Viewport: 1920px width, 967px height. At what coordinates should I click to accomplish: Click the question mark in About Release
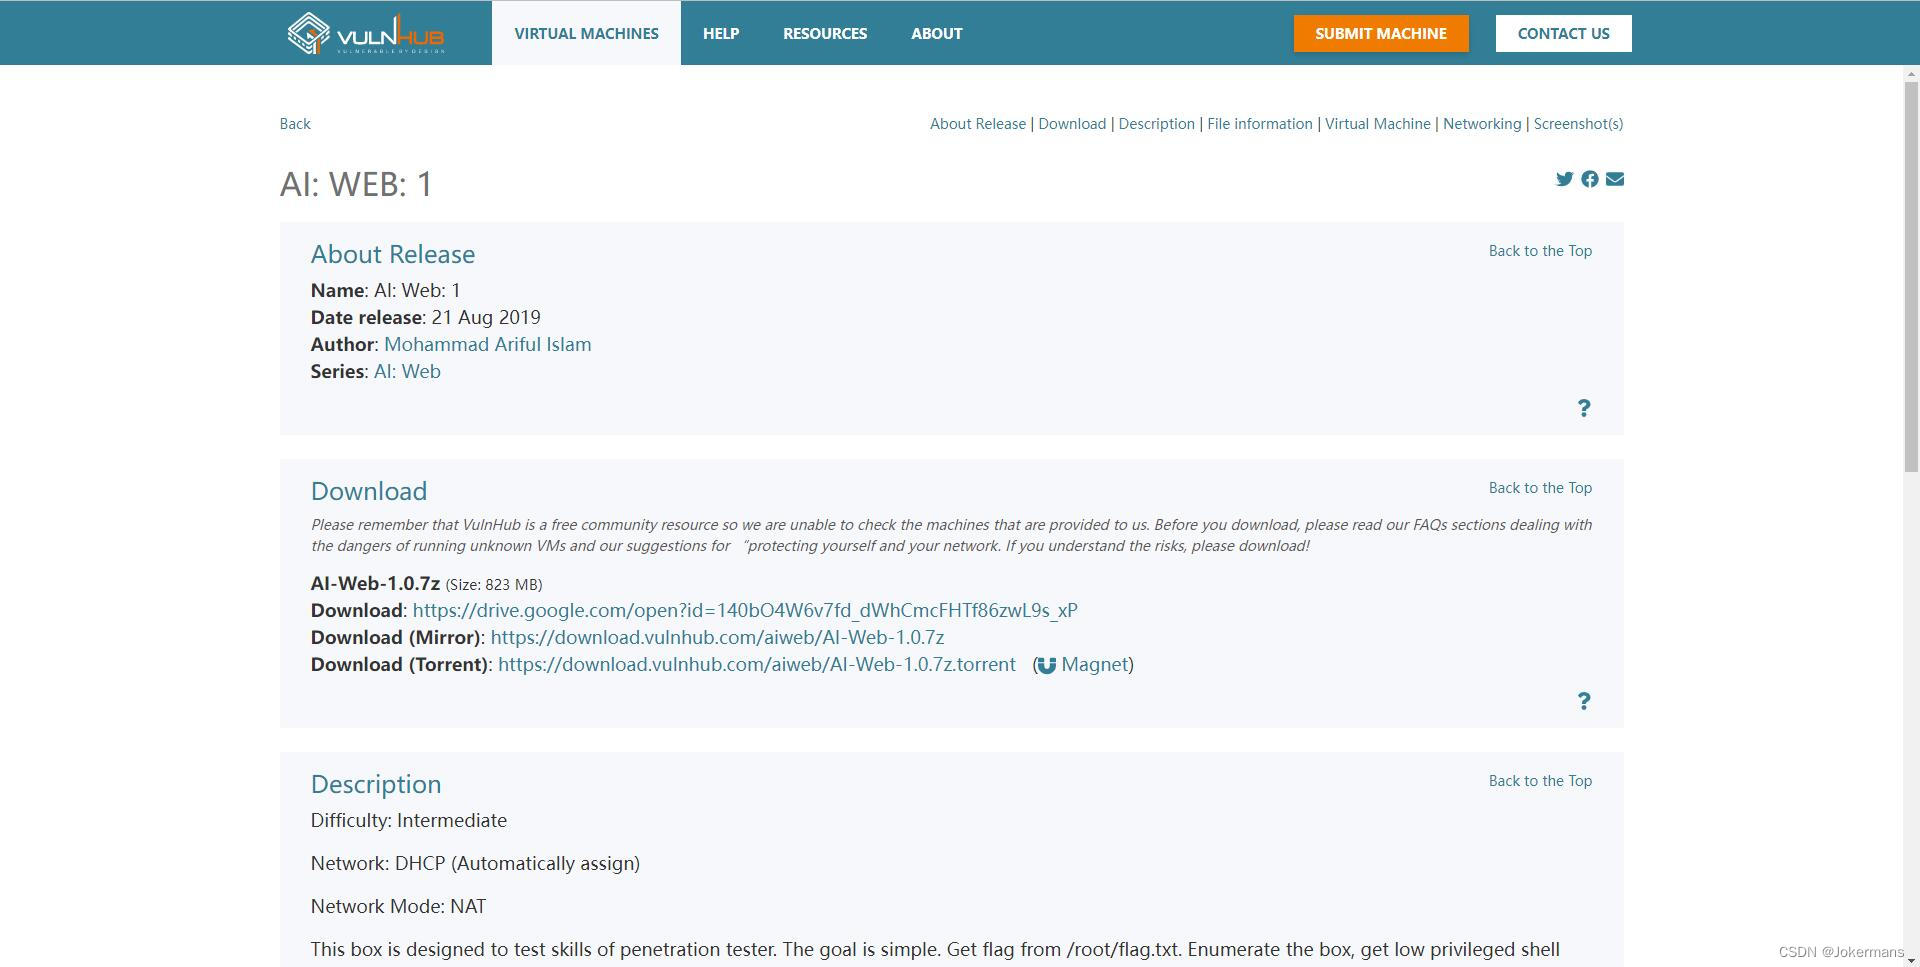pos(1584,408)
